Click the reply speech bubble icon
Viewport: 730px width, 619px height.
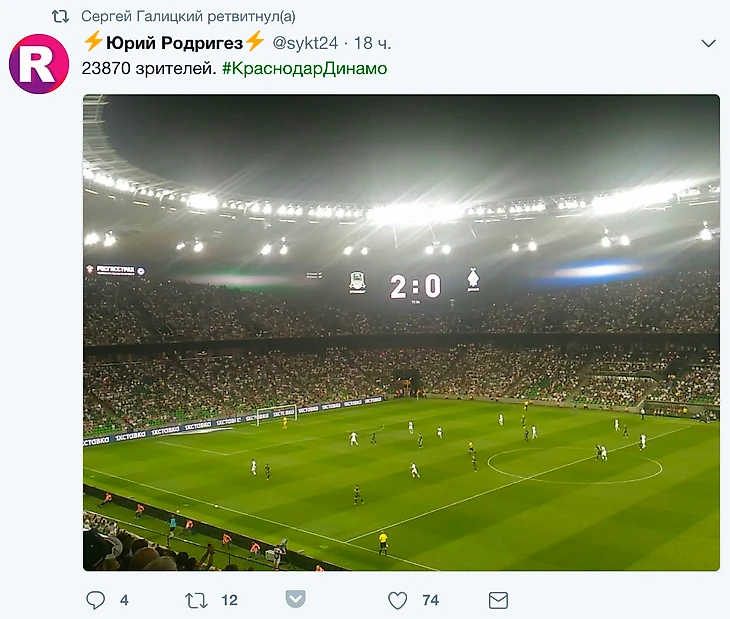pyautogui.click(x=96, y=600)
